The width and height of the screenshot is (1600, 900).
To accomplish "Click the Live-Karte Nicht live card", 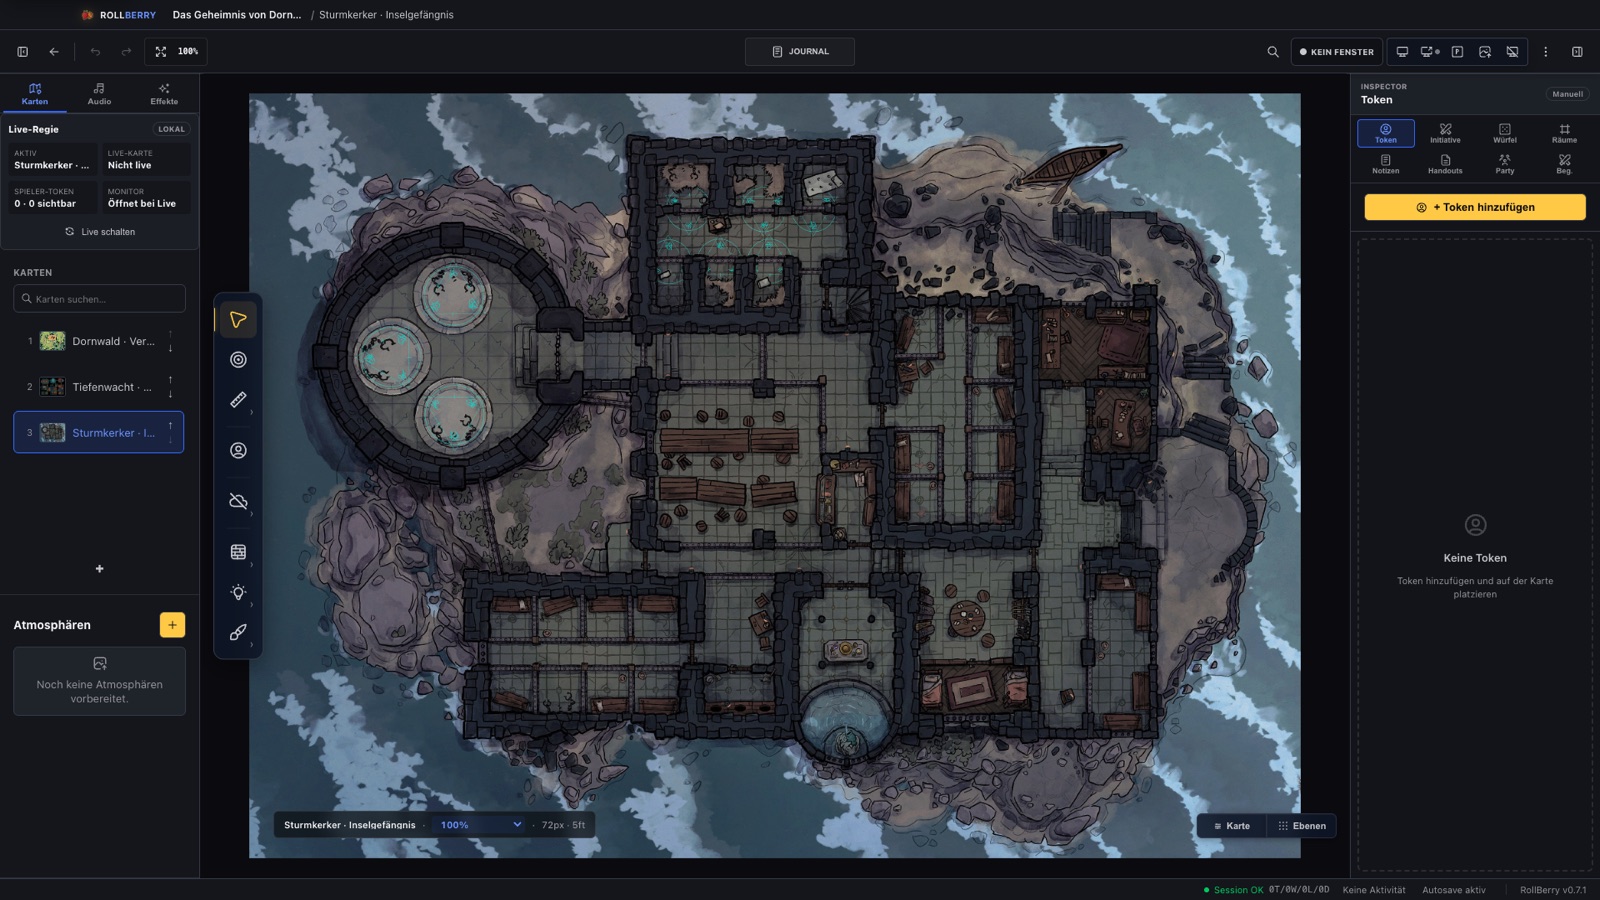I will (146, 160).
